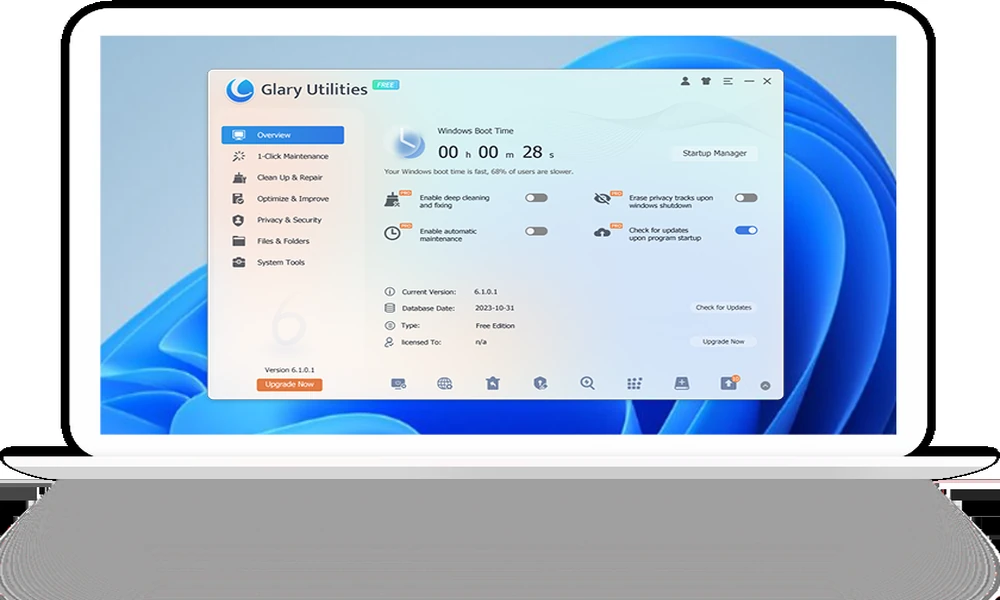Click the Check for Updates button
This screenshot has width=1000, height=600.
(723, 307)
